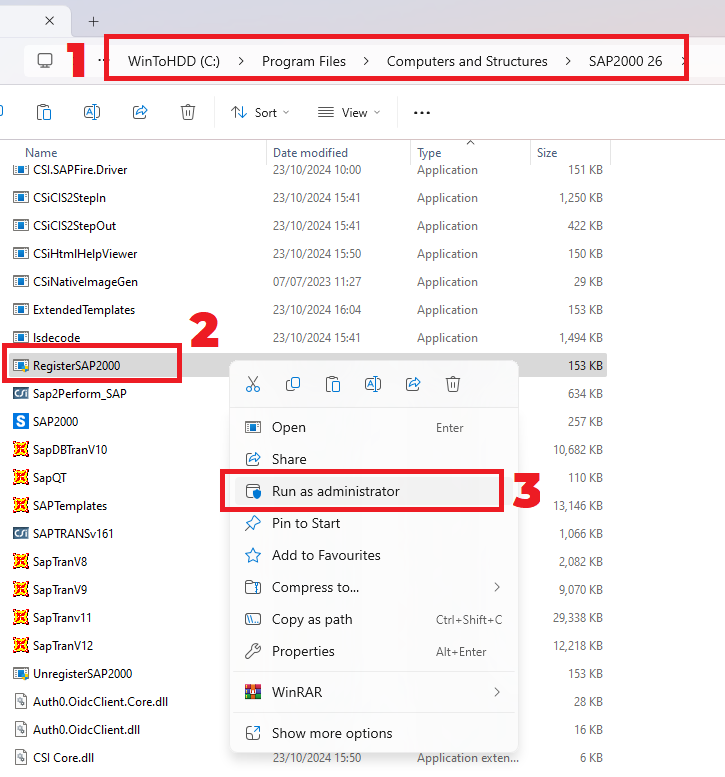725x777 pixels.
Task: Click the toolbar Paste icon
Action: tap(44, 112)
